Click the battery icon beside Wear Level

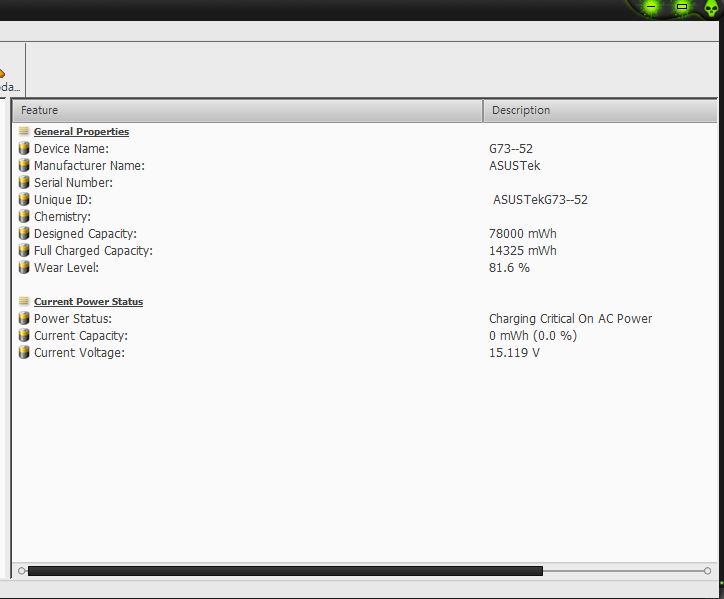[x=24, y=267]
